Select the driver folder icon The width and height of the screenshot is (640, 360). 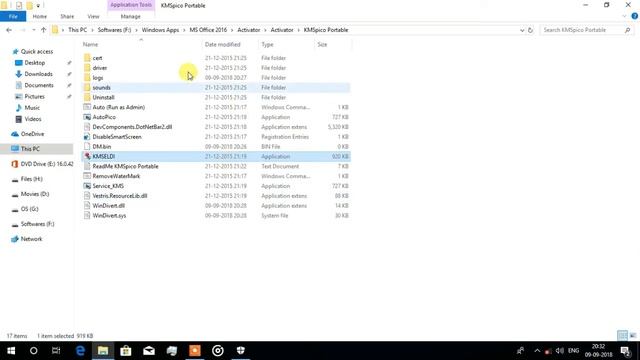click(87, 68)
